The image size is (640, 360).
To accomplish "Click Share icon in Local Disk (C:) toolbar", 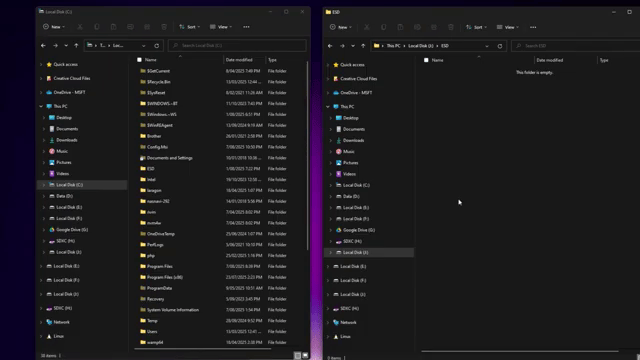I will (147, 27).
